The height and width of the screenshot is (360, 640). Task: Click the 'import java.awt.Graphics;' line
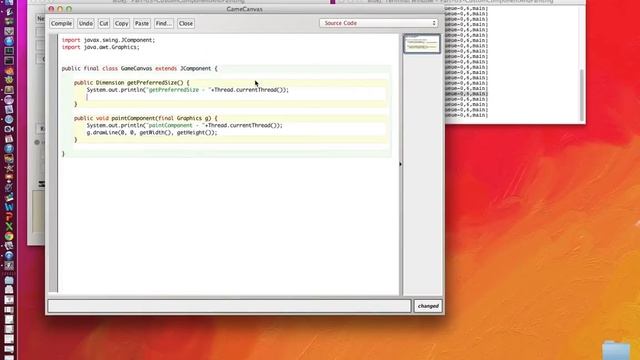[x=100, y=47]
